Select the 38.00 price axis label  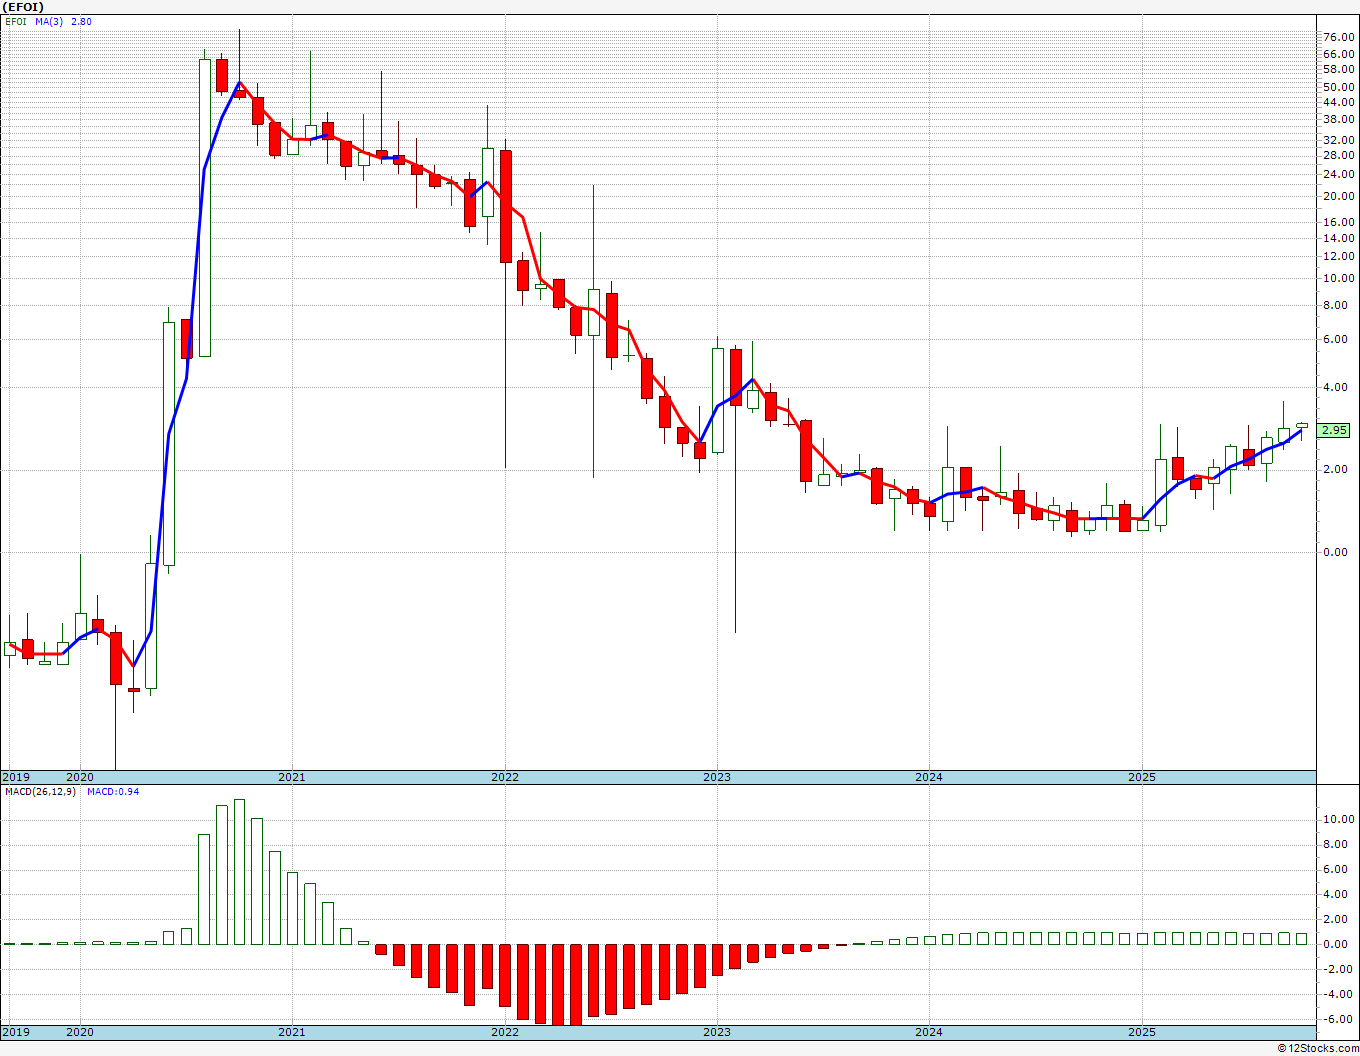pos(1338,120)
